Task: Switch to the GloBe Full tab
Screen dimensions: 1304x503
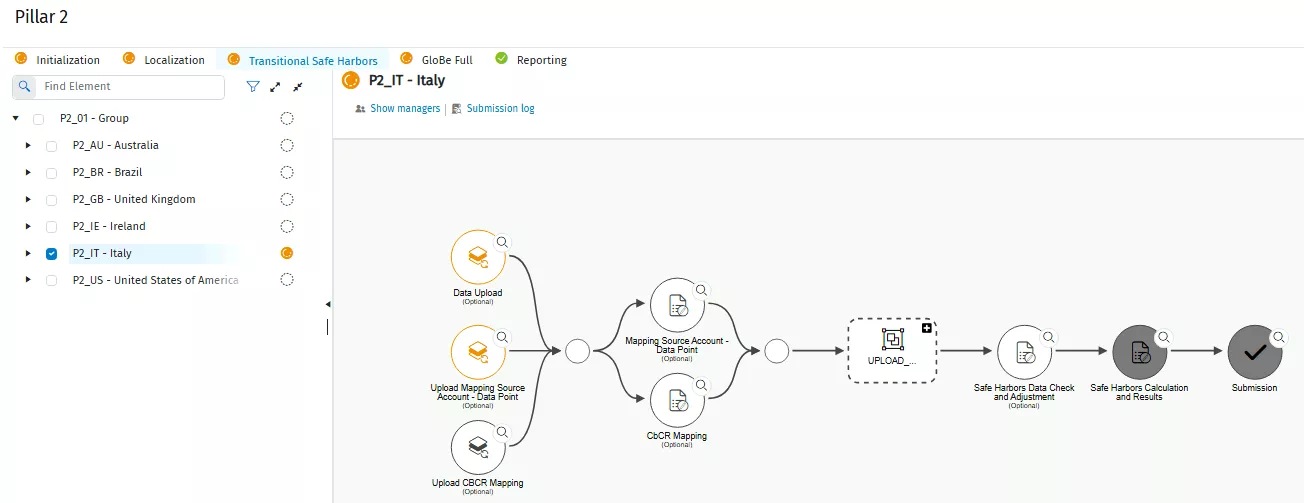Action: 446,60
